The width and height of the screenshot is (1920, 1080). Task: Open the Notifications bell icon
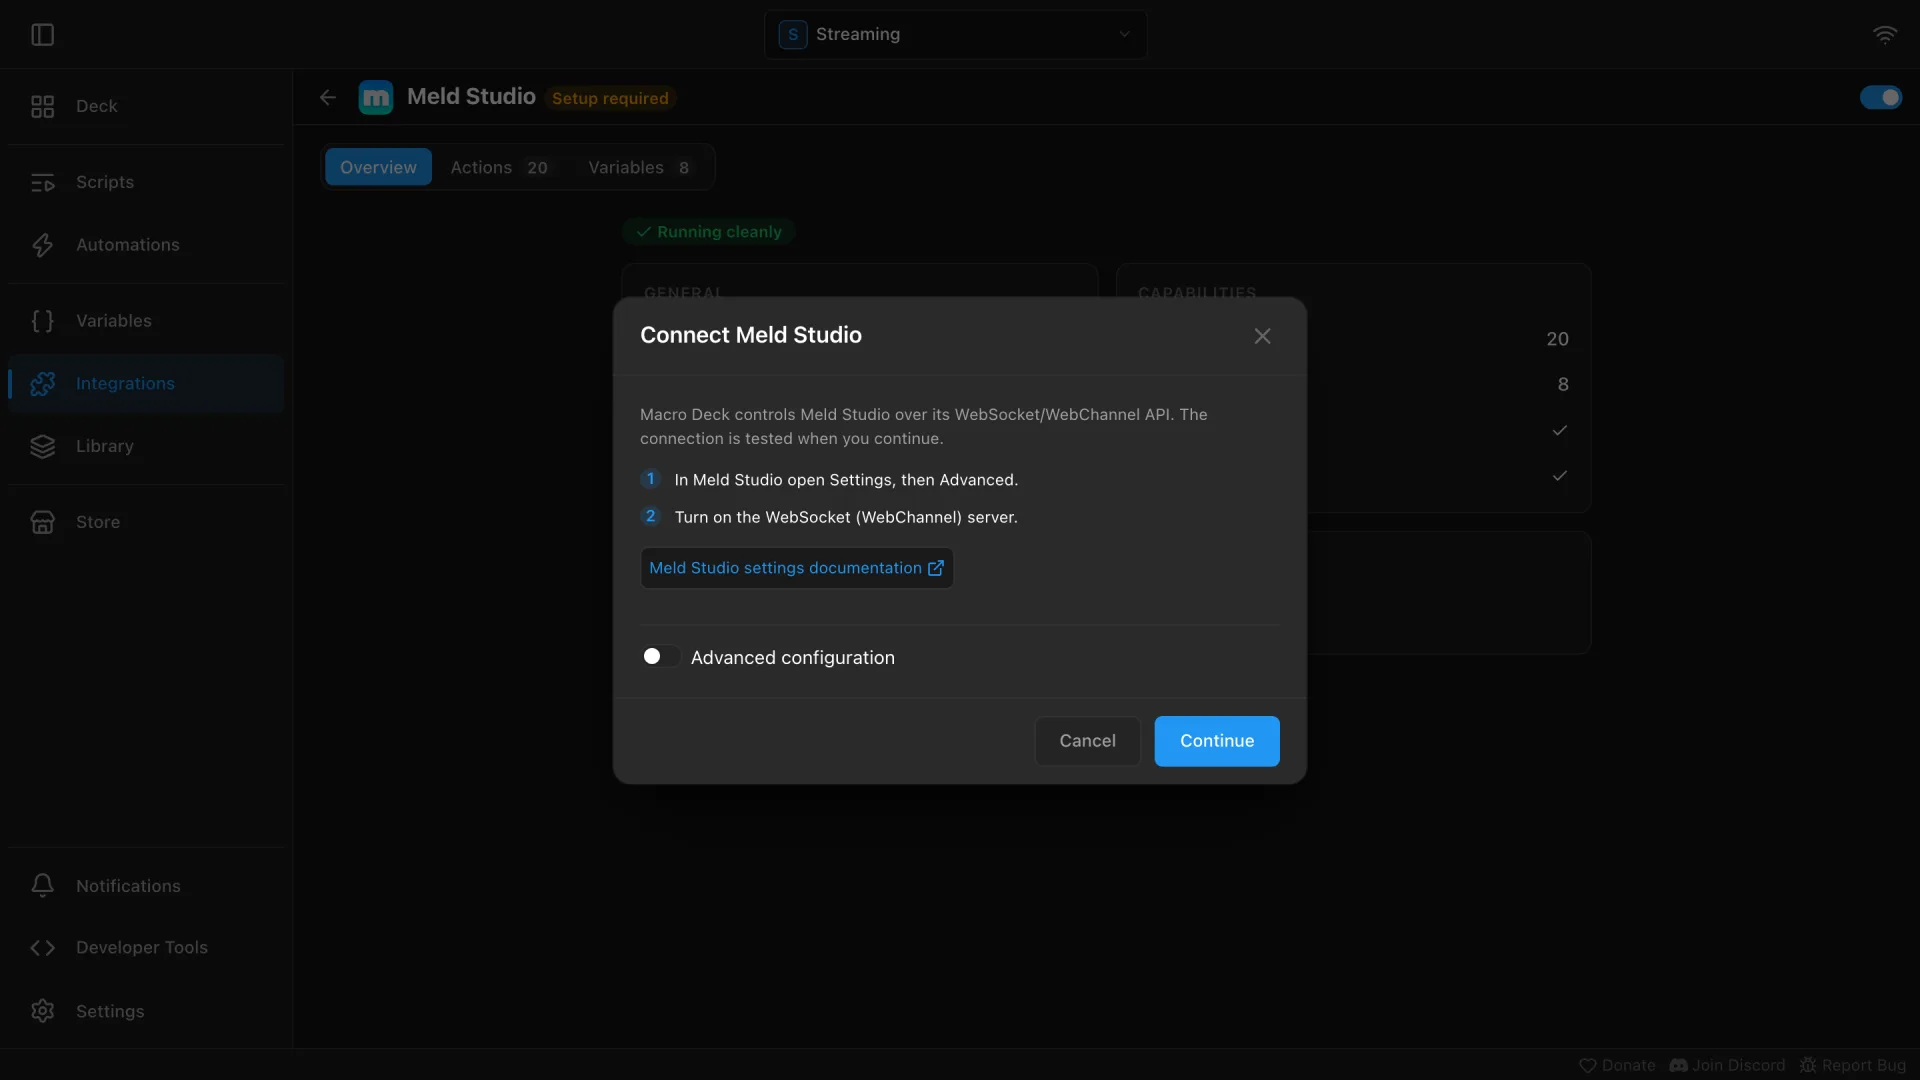click(x=42, y=886)
